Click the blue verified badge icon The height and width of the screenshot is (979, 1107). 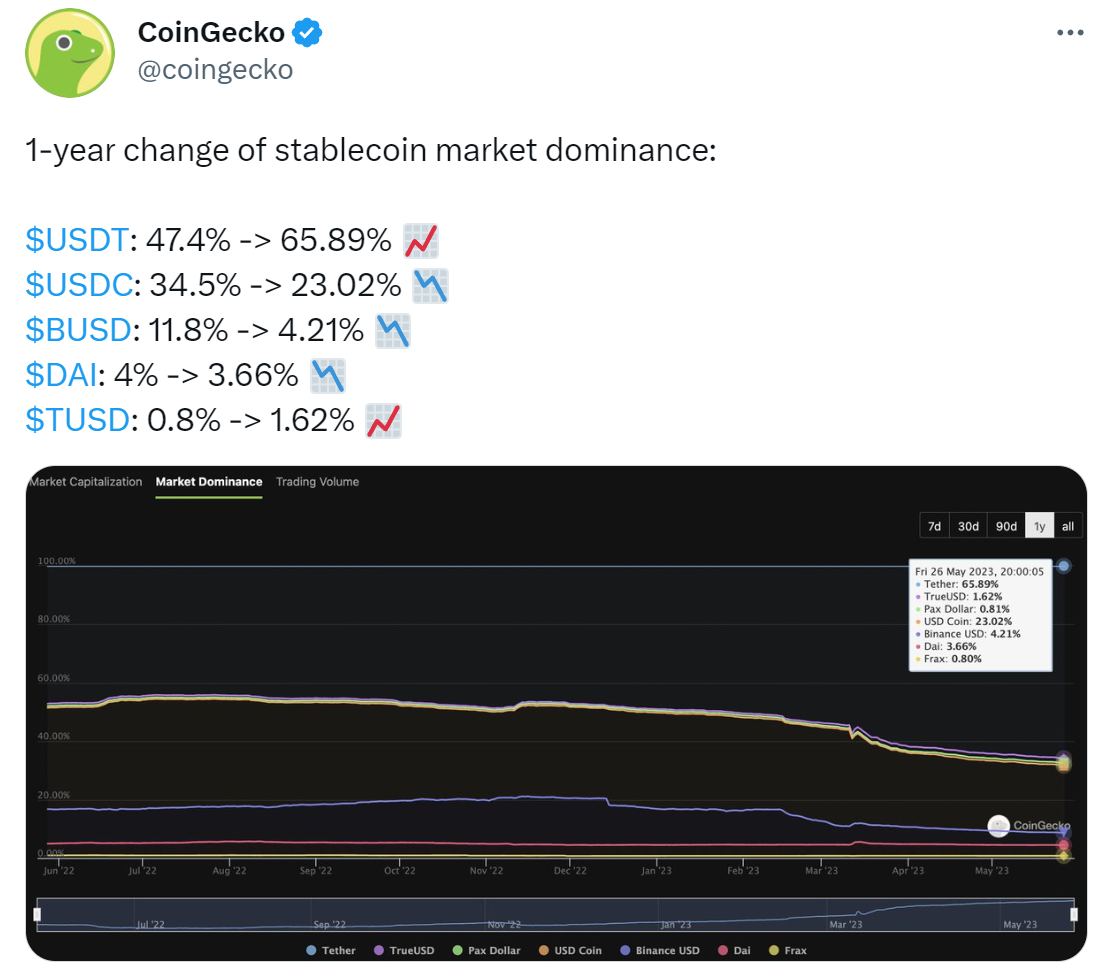[x=306, y=32]
